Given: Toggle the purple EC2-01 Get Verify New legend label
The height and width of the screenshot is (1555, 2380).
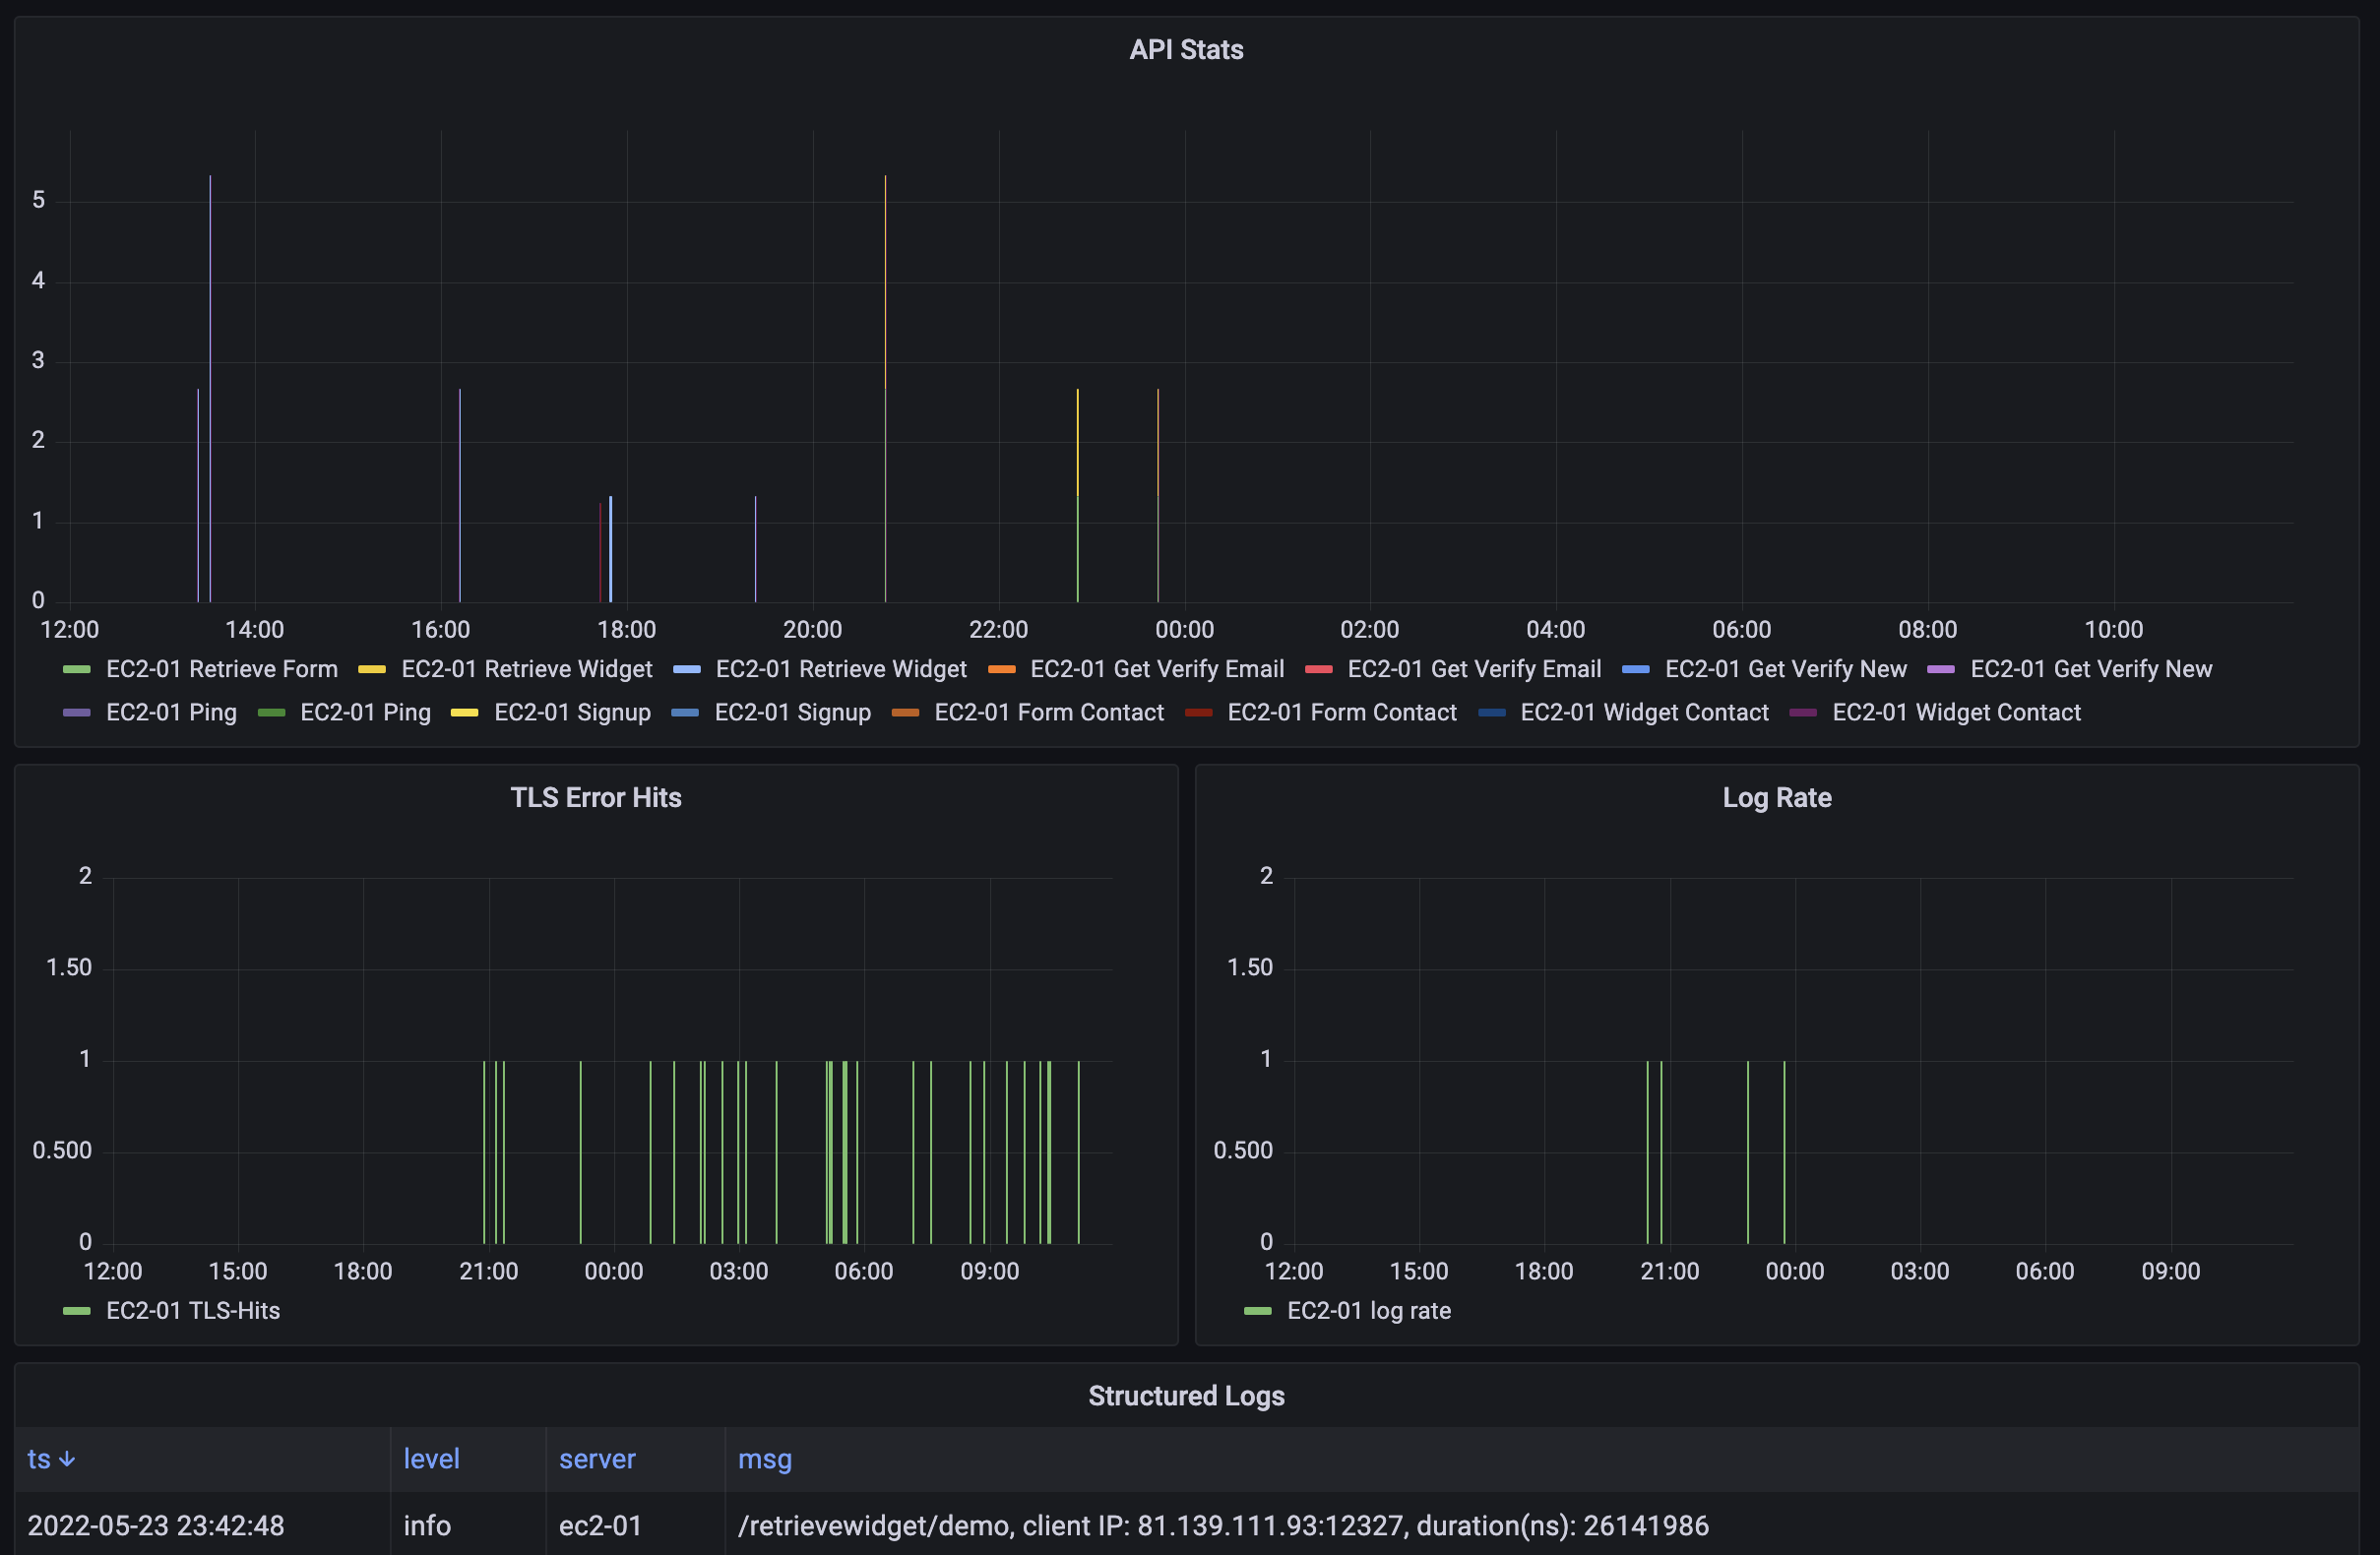Looking at the screenshot, I should [x=2091, y=669].
